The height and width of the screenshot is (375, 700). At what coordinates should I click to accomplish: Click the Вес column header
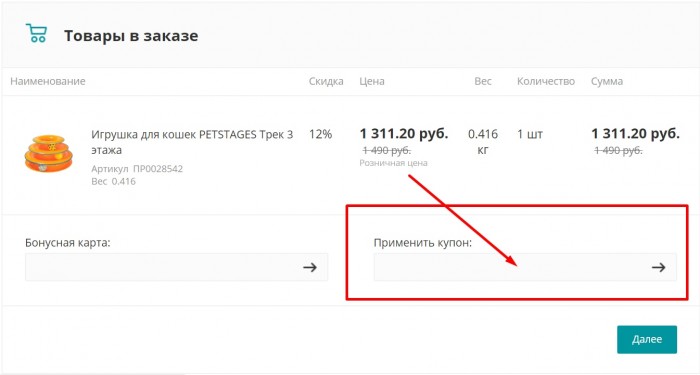(483, 81)
